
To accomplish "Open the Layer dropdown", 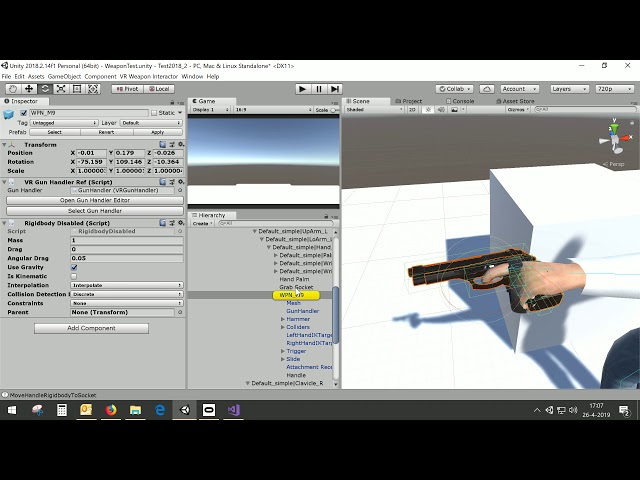I will tap(151, 122).
